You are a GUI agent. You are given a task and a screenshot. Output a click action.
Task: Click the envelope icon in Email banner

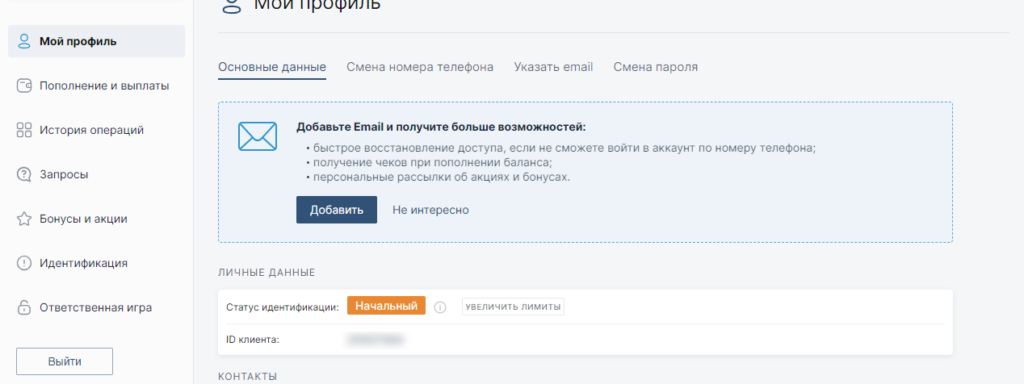tap(257, 136)
